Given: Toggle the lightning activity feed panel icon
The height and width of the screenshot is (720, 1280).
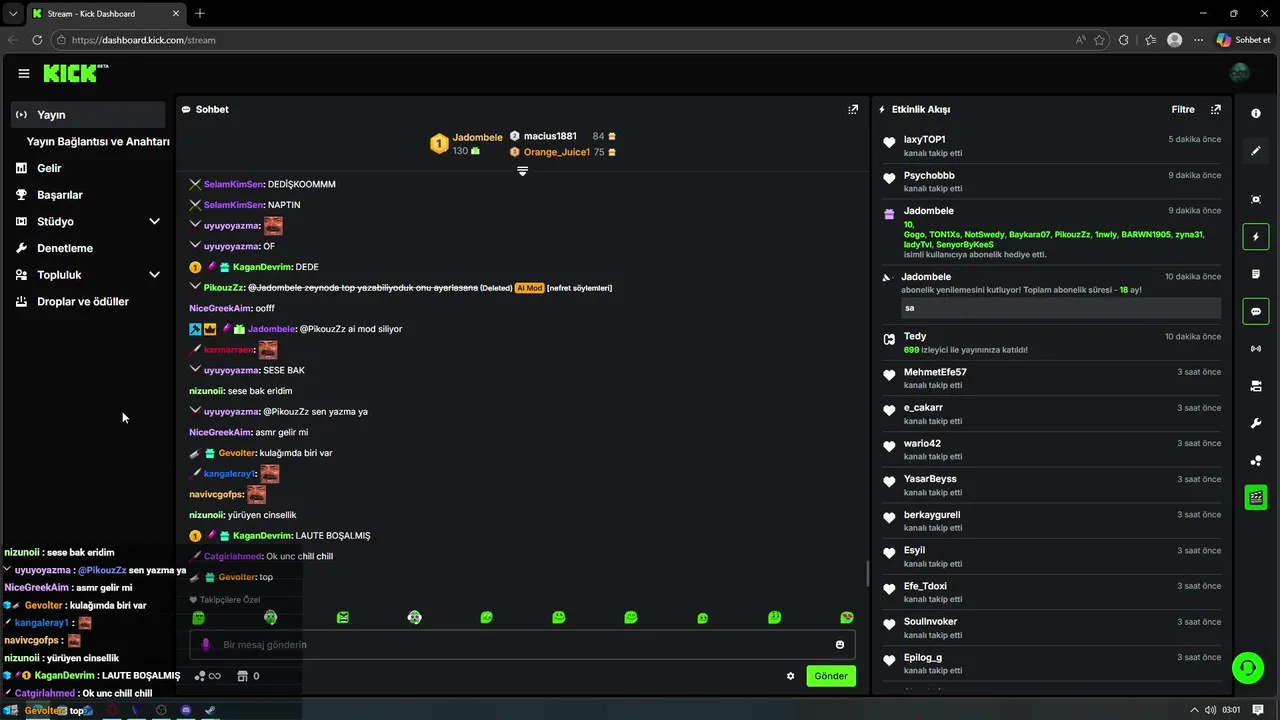Looking at the screenshot, I should (x=1256, y=237).
